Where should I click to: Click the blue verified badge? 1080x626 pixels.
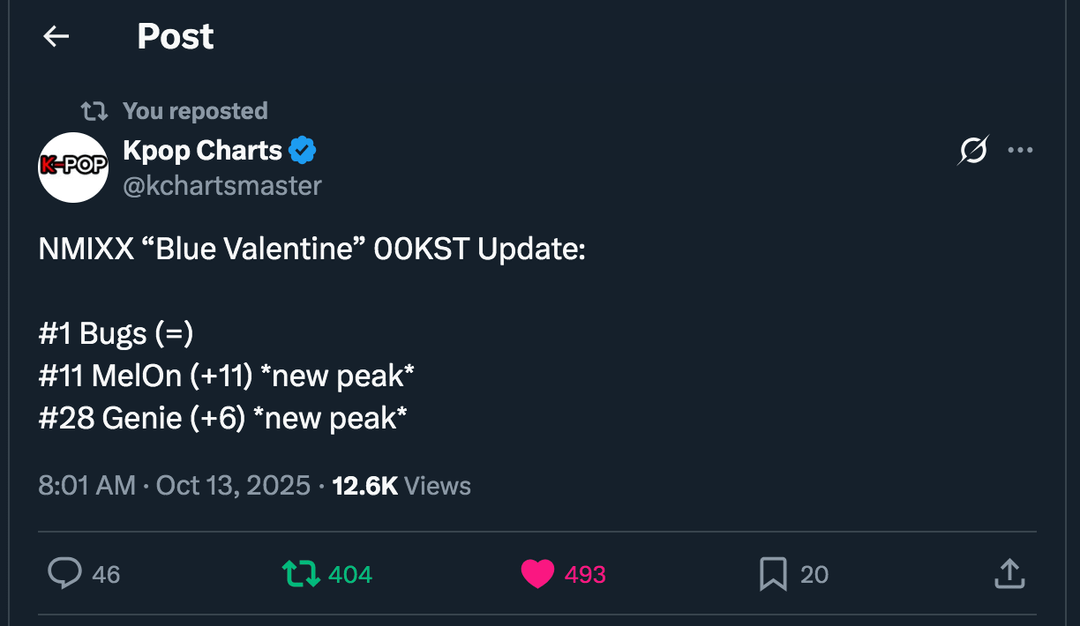point(303,151)
